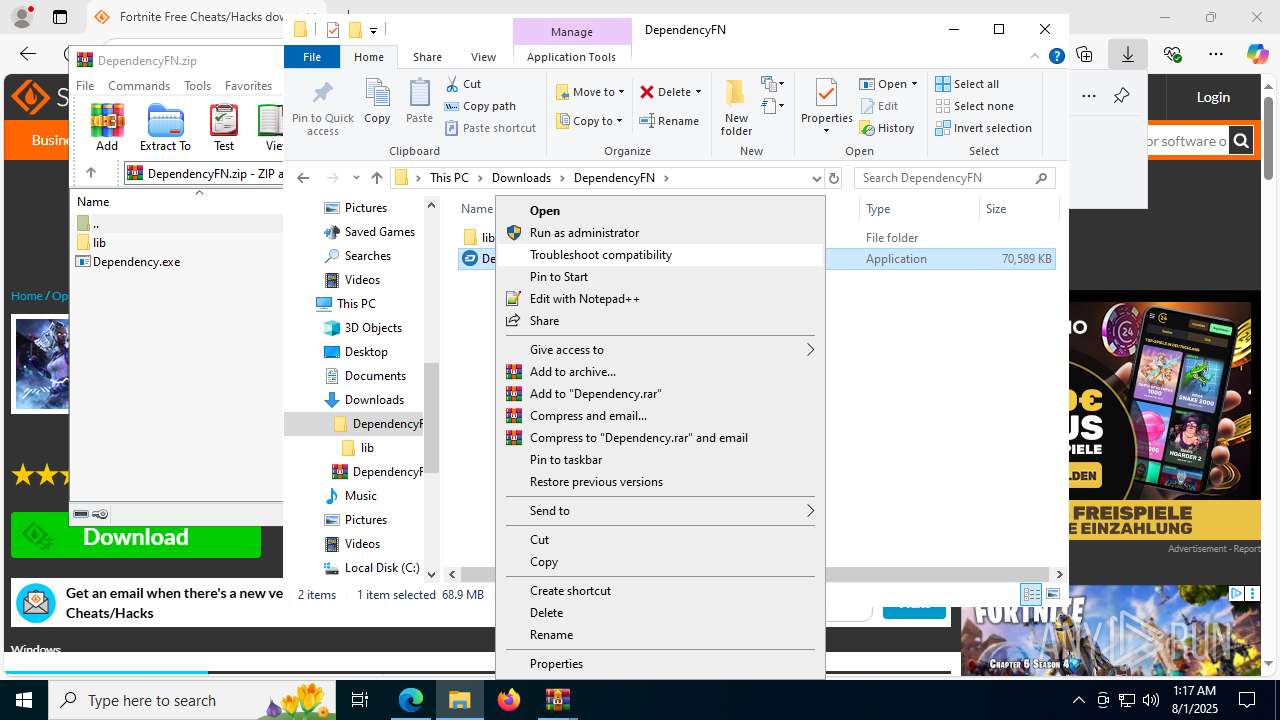Click Copy path in the ribbon

[480, 106]
